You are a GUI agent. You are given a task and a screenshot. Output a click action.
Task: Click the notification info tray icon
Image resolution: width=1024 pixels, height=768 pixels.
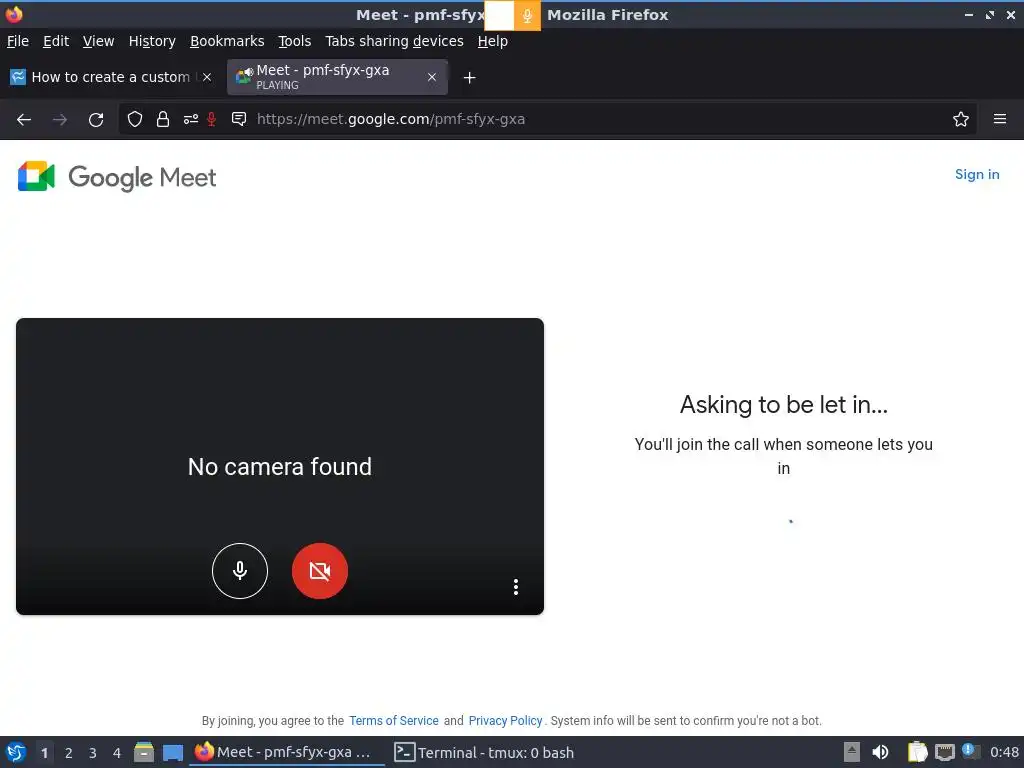coord(971,752)
